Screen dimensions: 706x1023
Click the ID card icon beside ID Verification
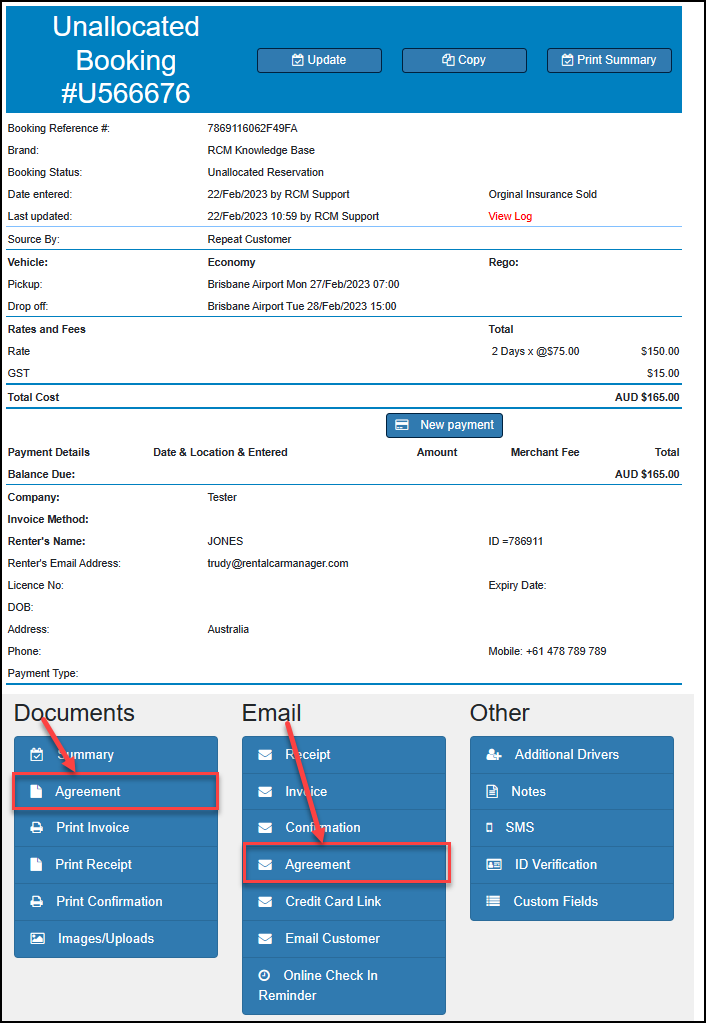tap(493, 865)
